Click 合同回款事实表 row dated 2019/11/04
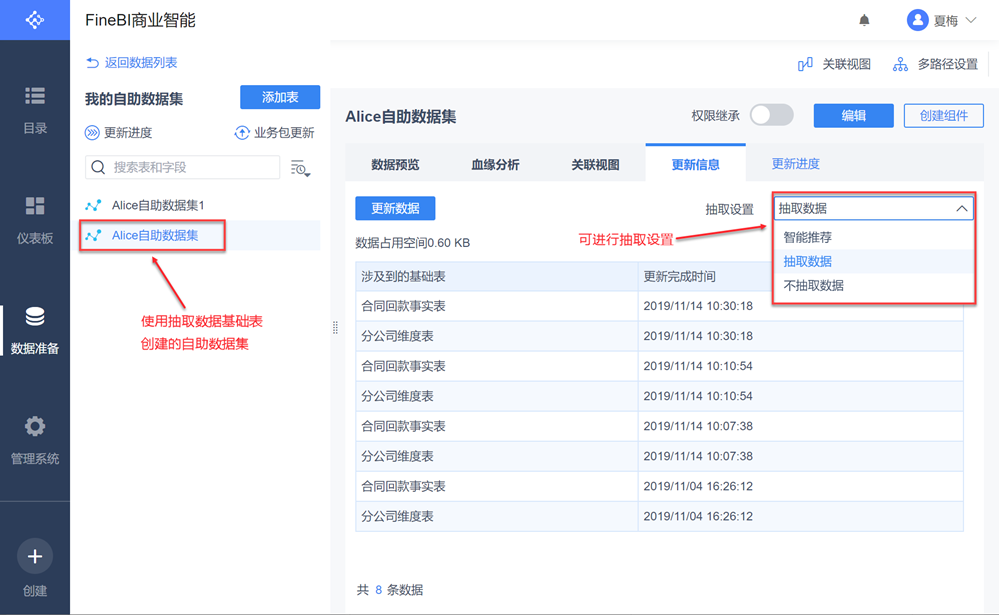 click(659, 486)
